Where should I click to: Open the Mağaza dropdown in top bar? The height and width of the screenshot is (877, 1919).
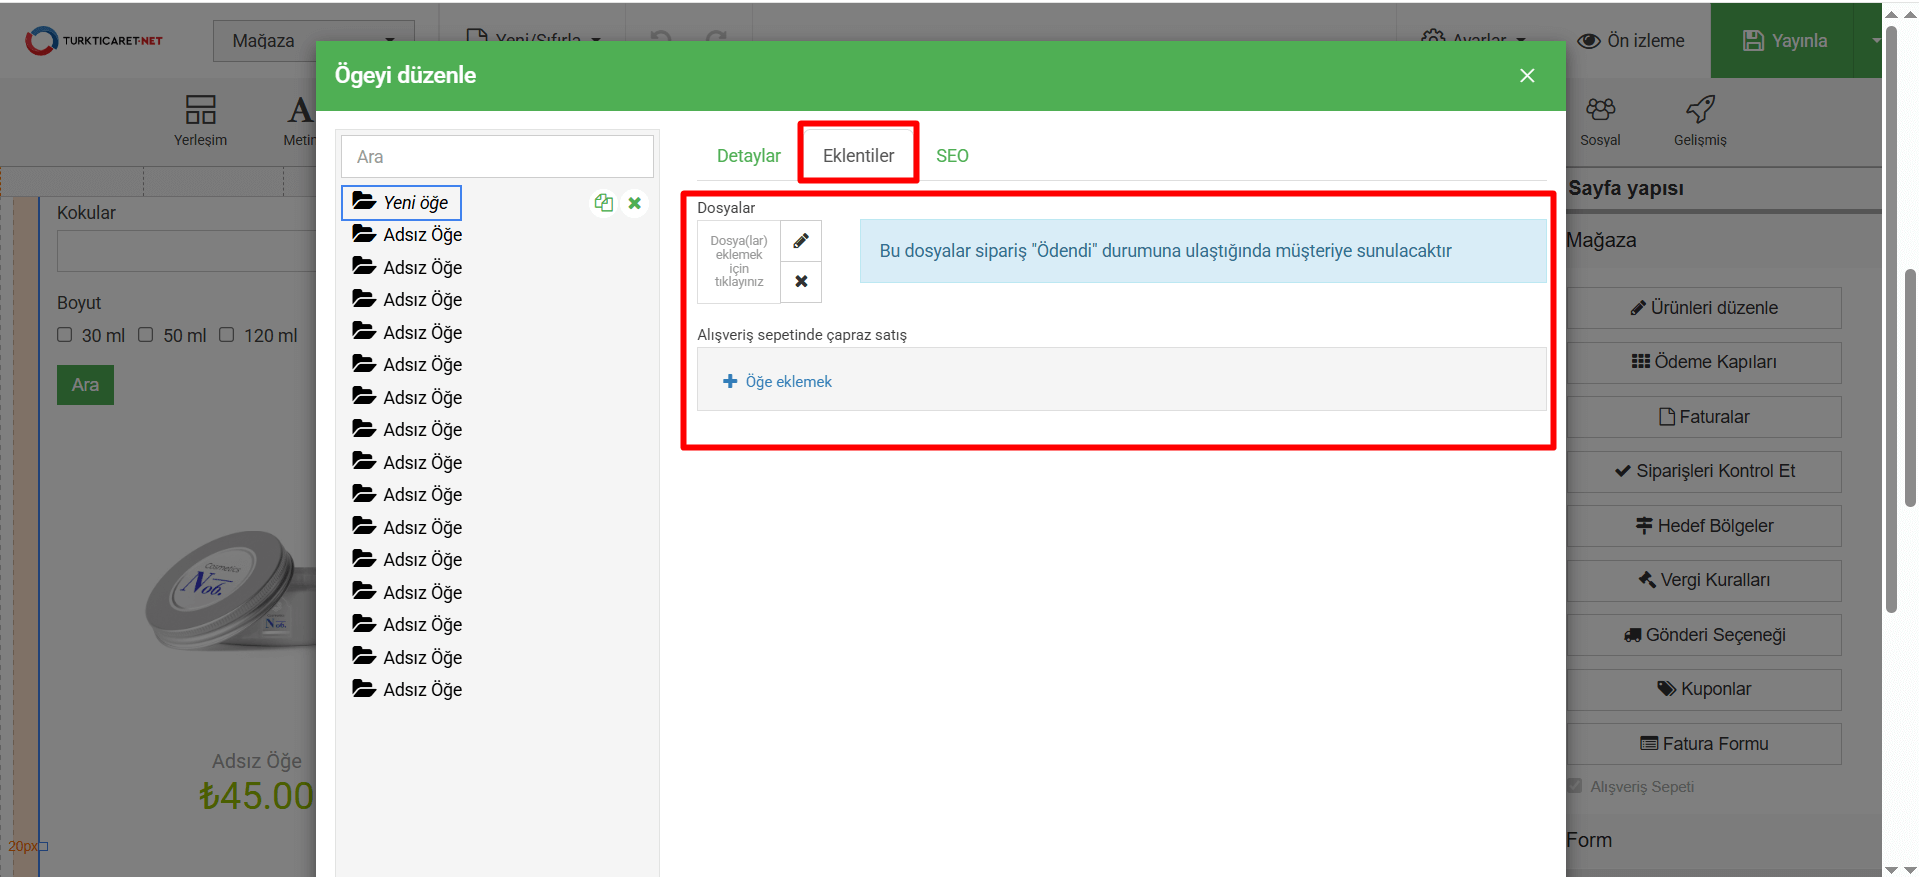(313, 41)
